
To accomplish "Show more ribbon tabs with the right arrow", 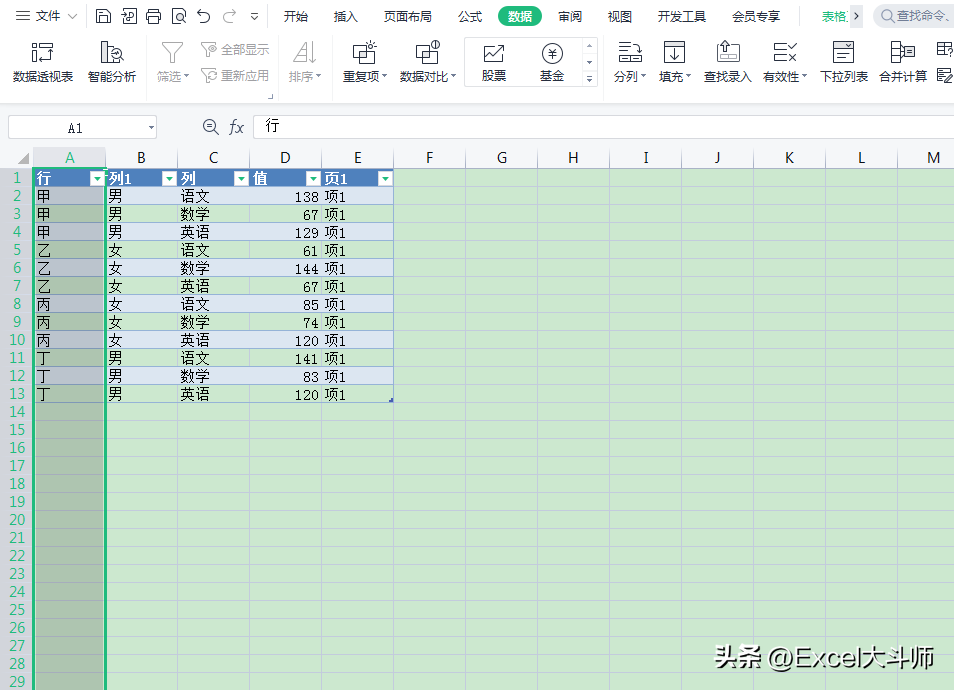I will pos(856,16).
